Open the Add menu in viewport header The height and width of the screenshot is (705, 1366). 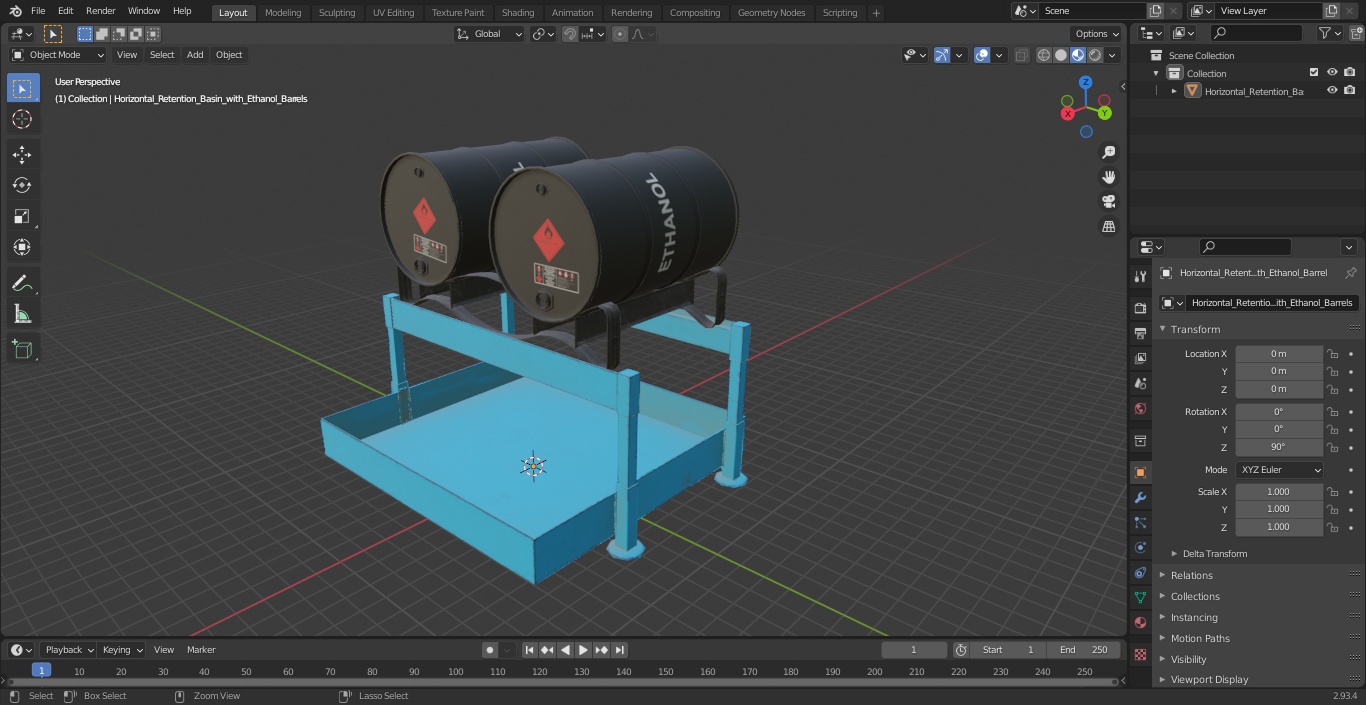tap(195, 55)
